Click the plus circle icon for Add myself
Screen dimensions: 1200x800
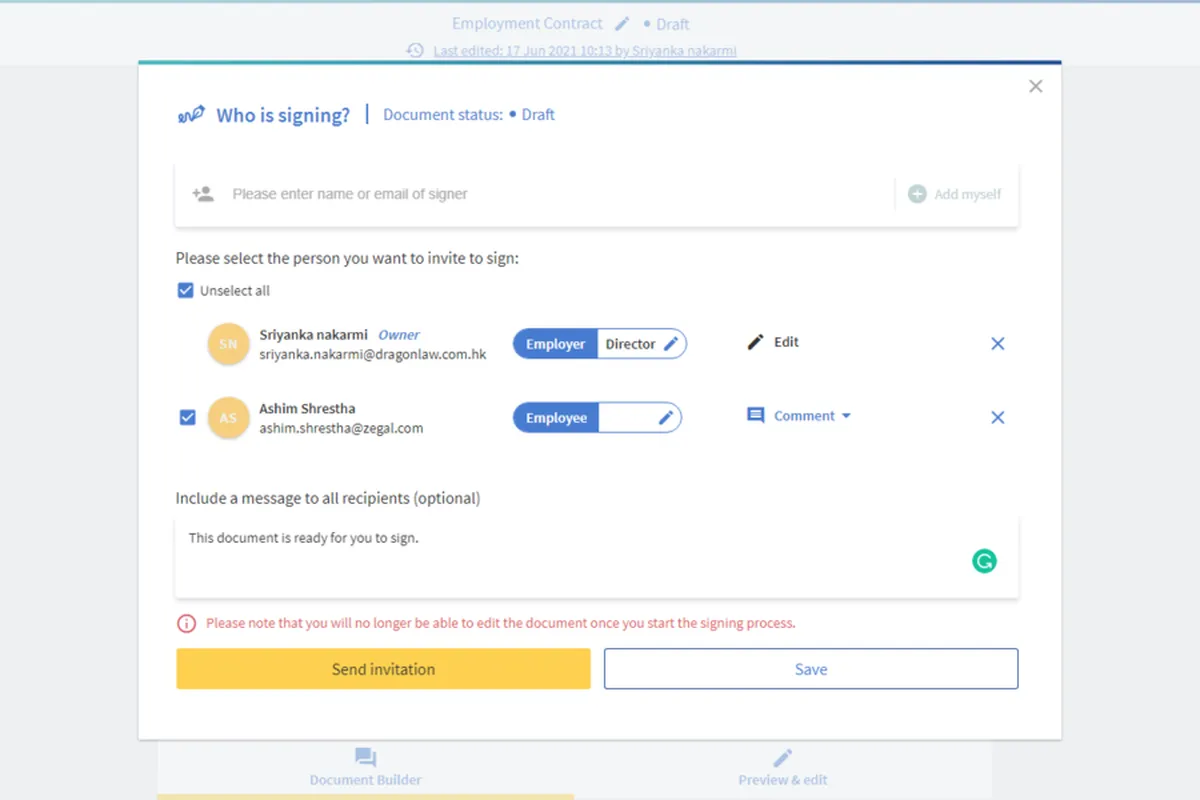pos(917,194)
